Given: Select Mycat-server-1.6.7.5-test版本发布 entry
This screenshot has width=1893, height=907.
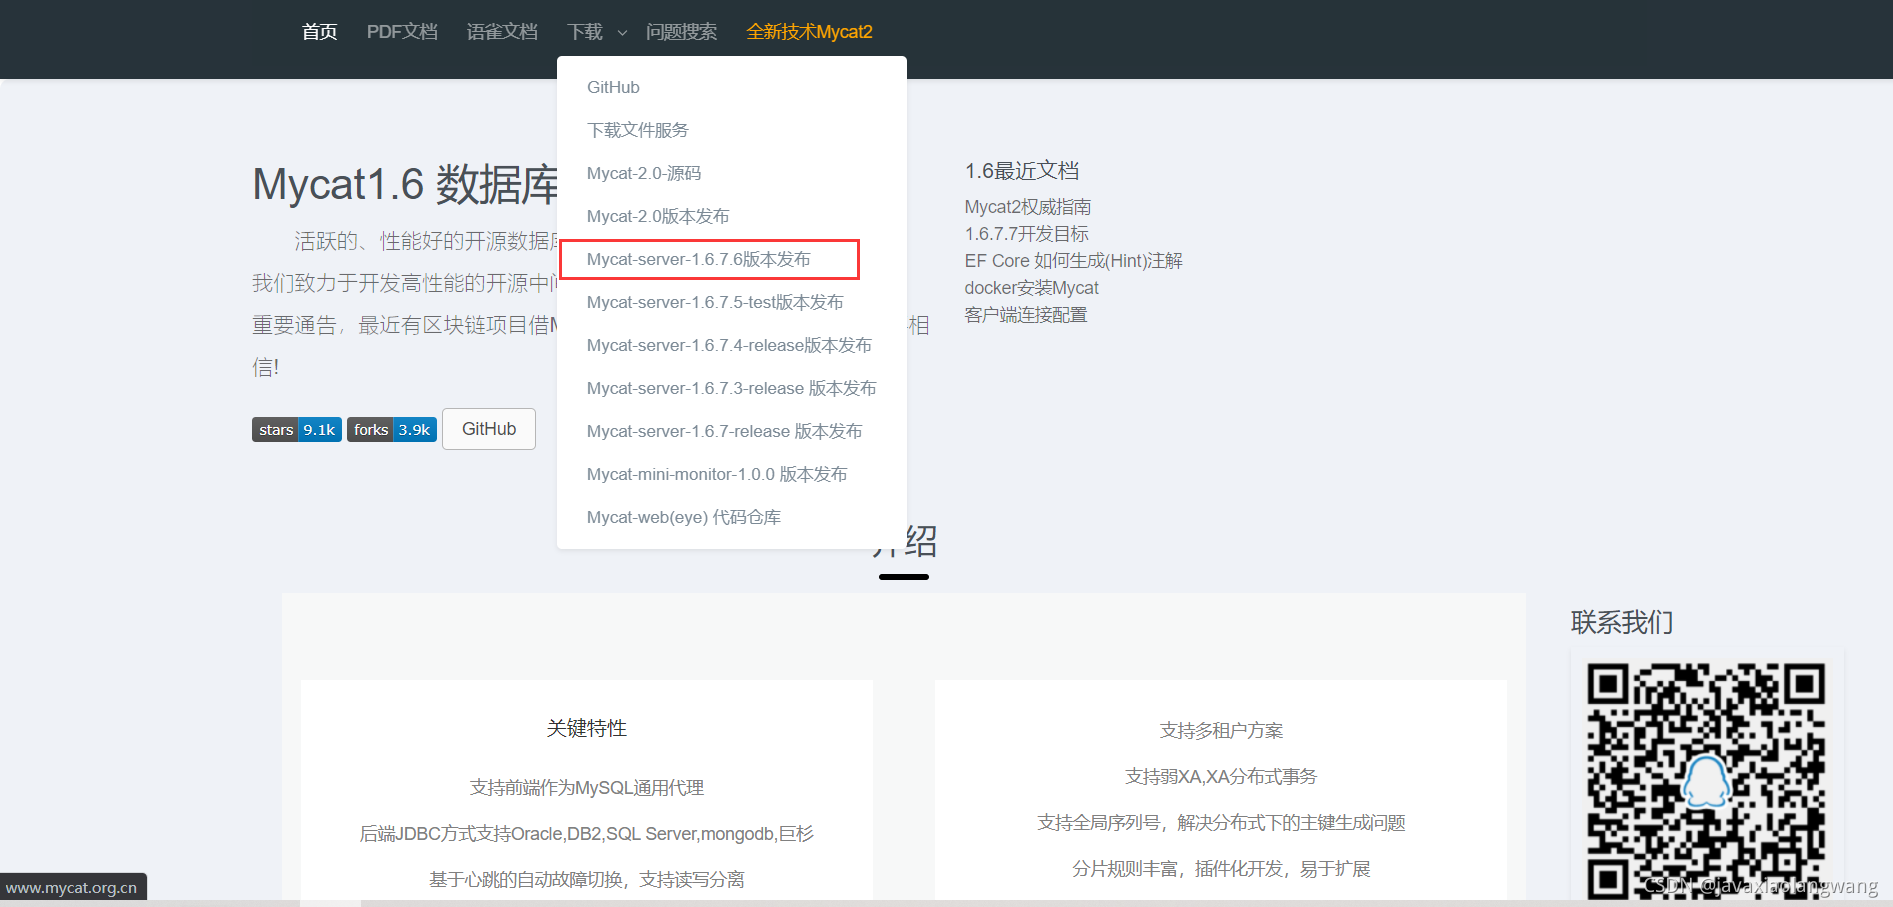Looking at the screenshot, I should coord(715,302).
